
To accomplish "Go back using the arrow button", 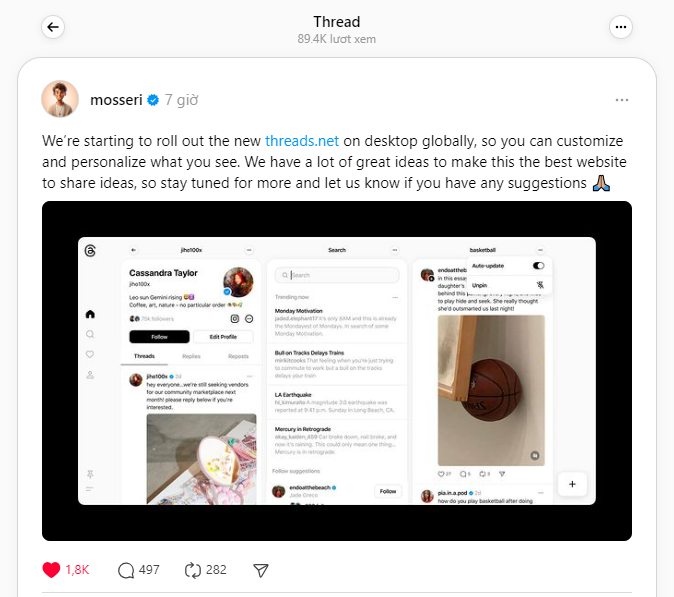I will [x=53, y=27].
